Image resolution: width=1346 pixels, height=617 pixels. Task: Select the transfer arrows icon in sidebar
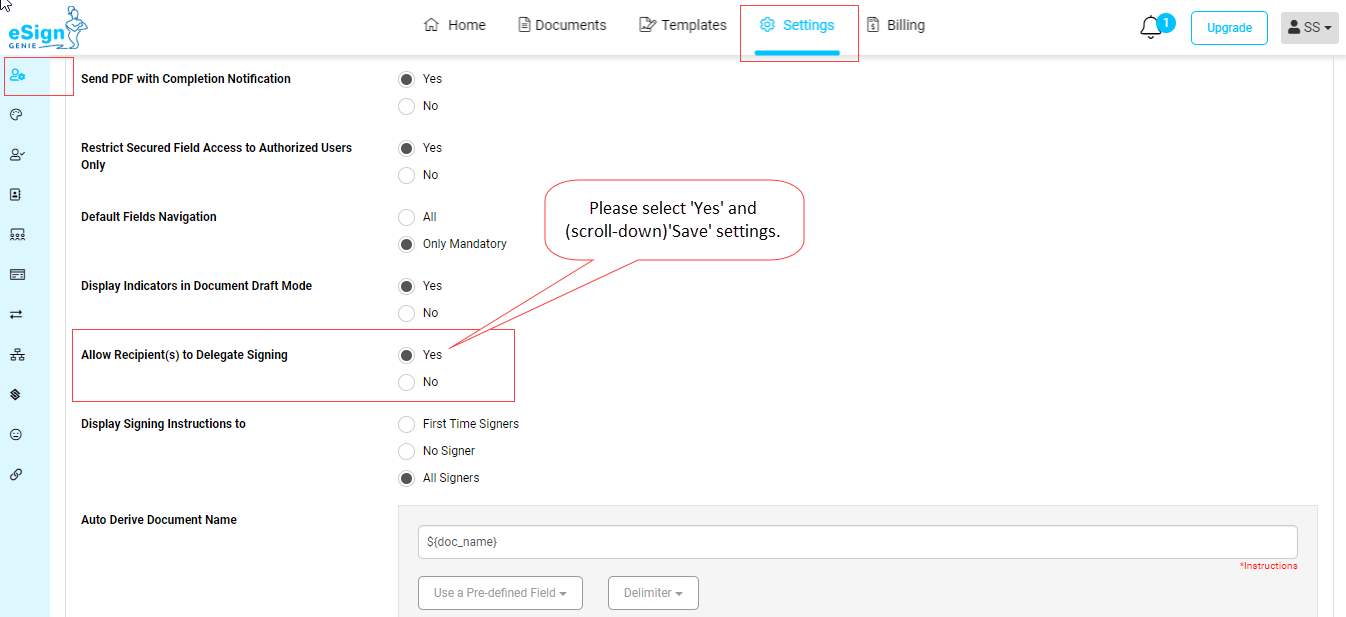tap(16, 315)
